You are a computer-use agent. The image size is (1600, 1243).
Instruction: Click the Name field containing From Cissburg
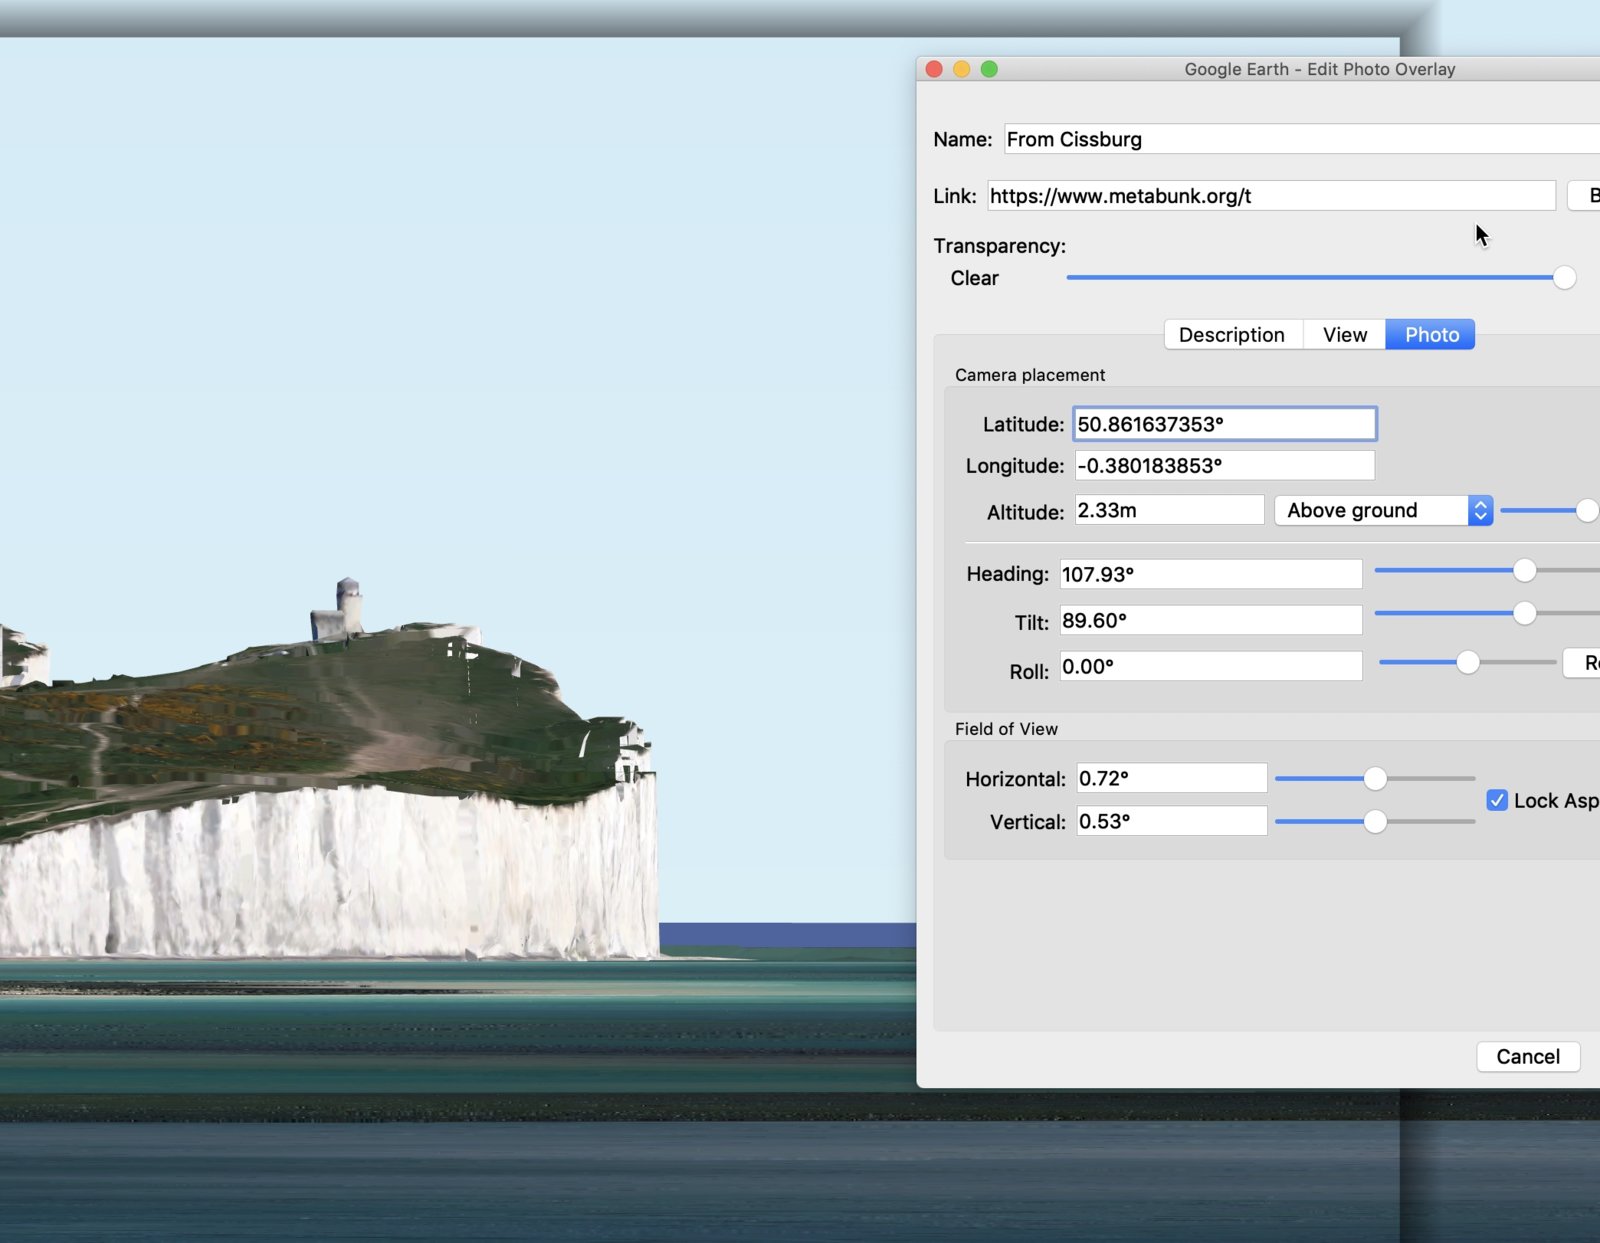(1300, 139)
